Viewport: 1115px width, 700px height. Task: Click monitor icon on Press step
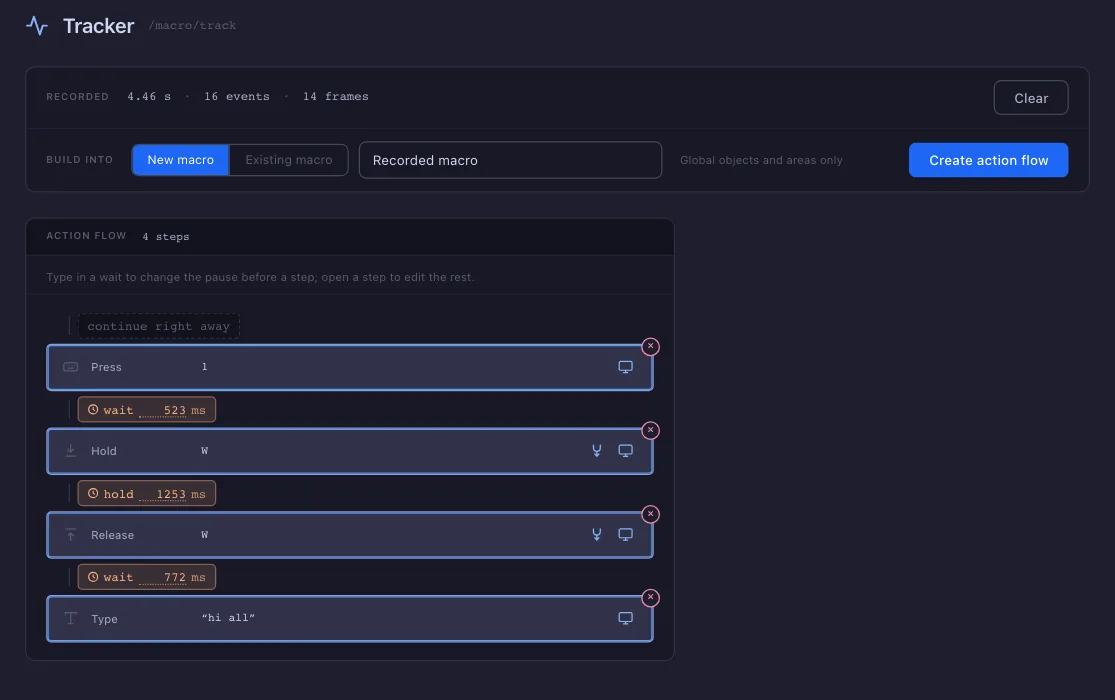click(x=625, y=367)
